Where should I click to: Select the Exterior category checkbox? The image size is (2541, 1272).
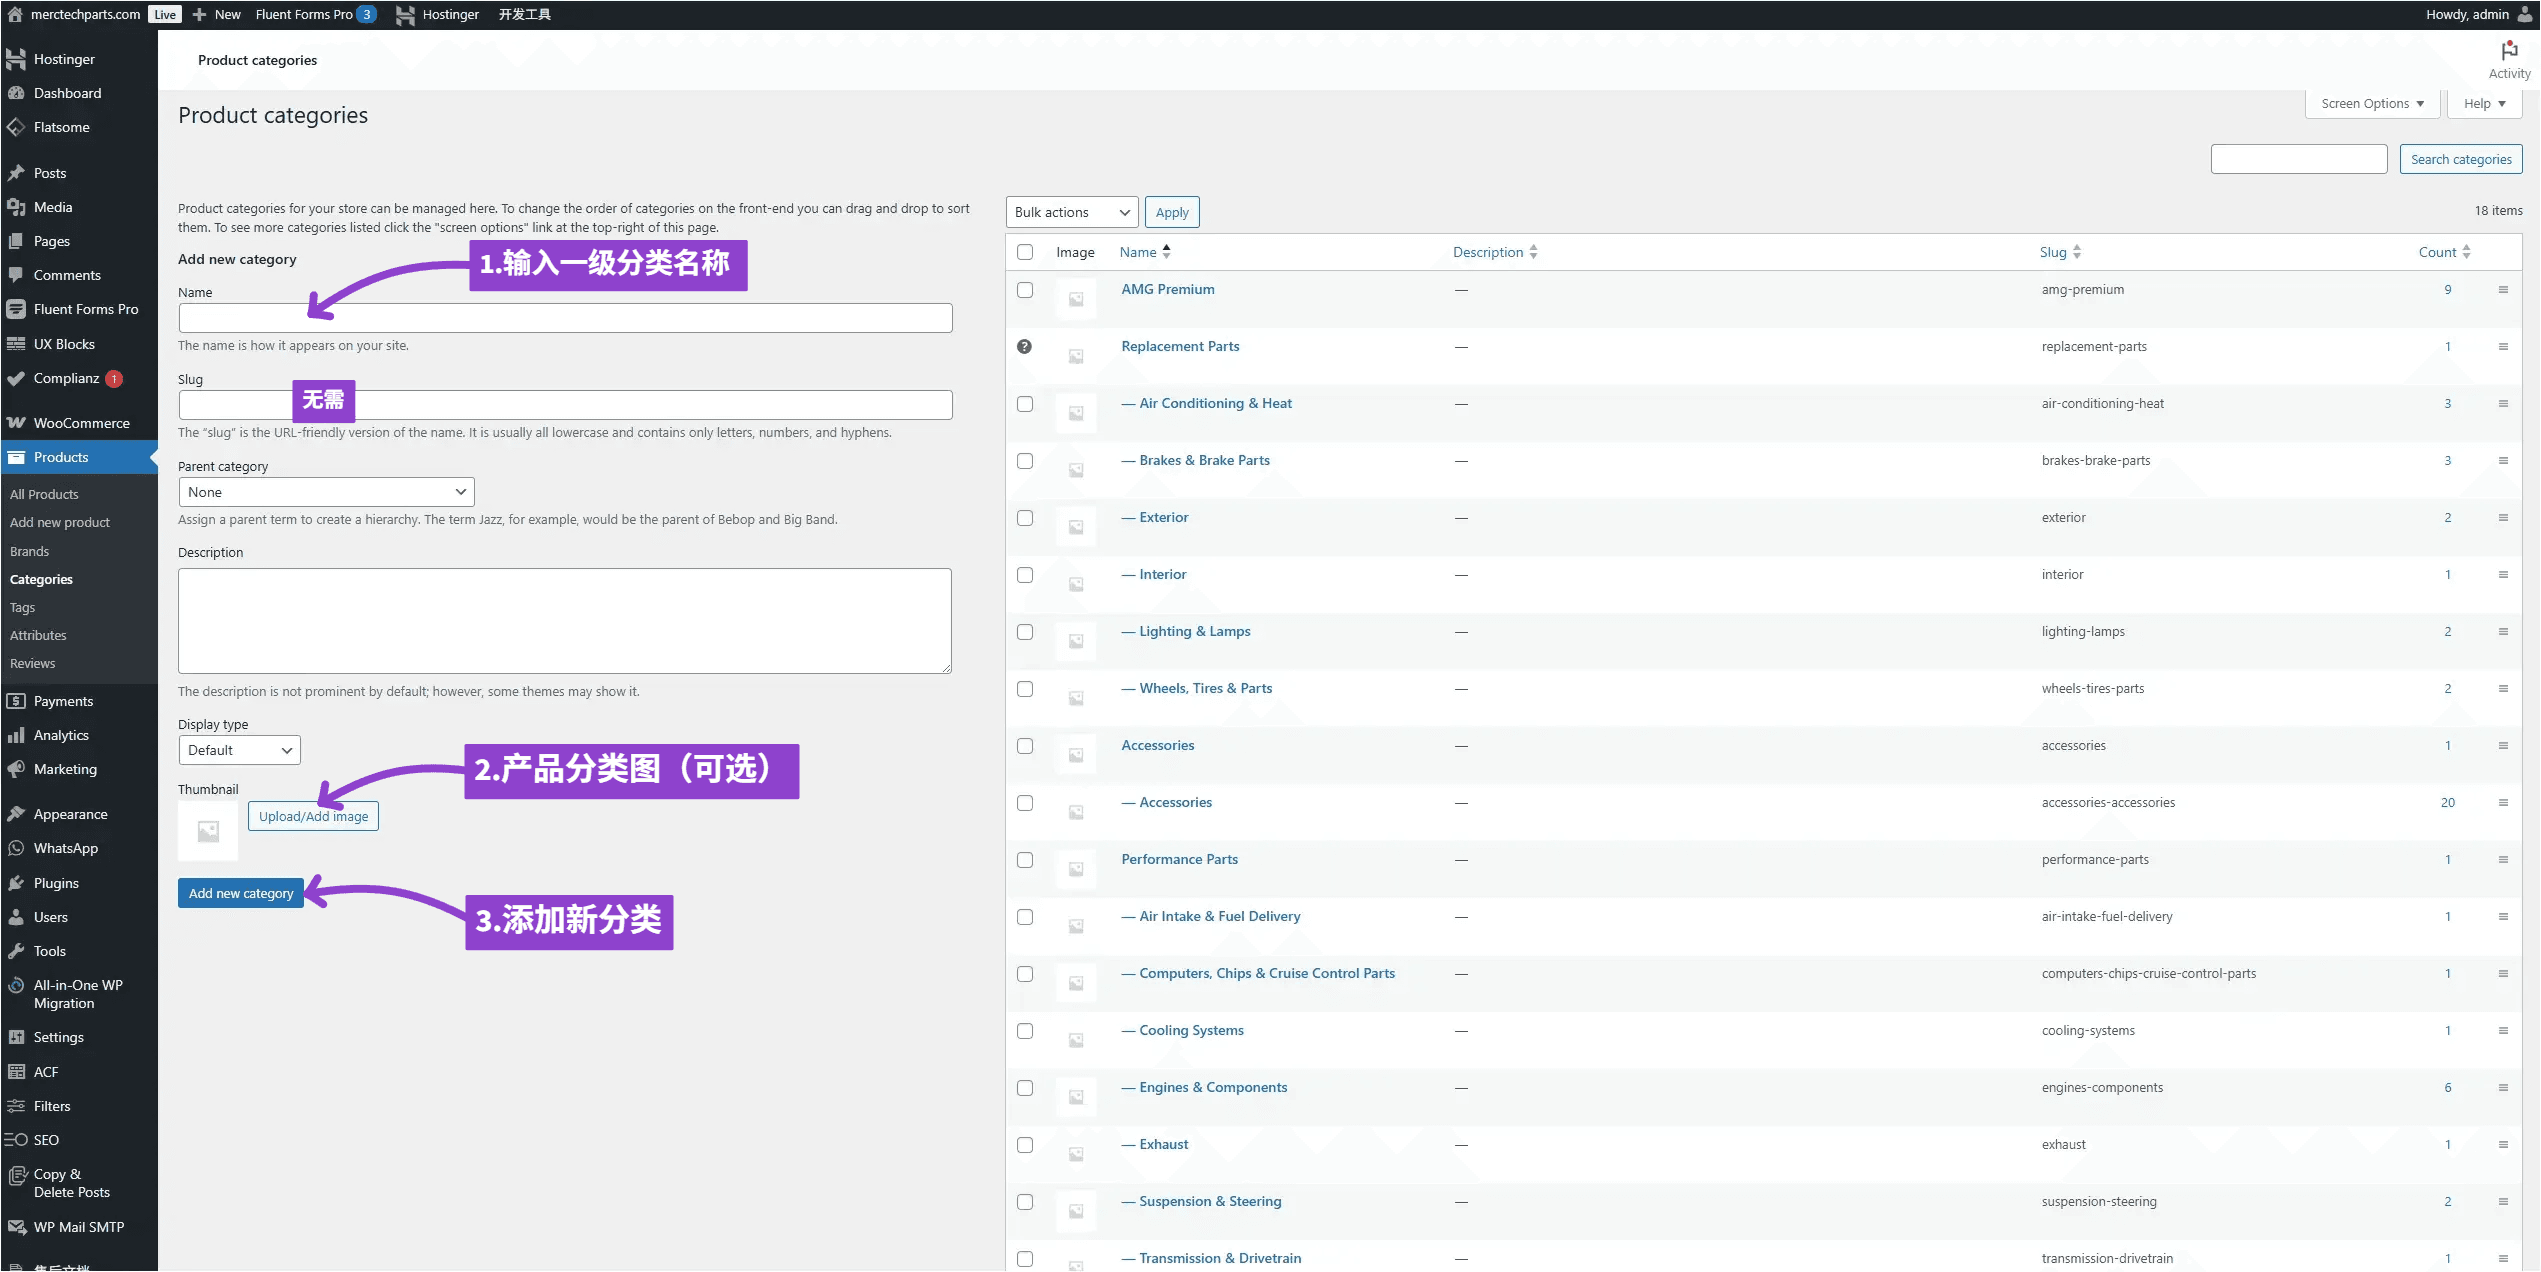click(1024, 518)
